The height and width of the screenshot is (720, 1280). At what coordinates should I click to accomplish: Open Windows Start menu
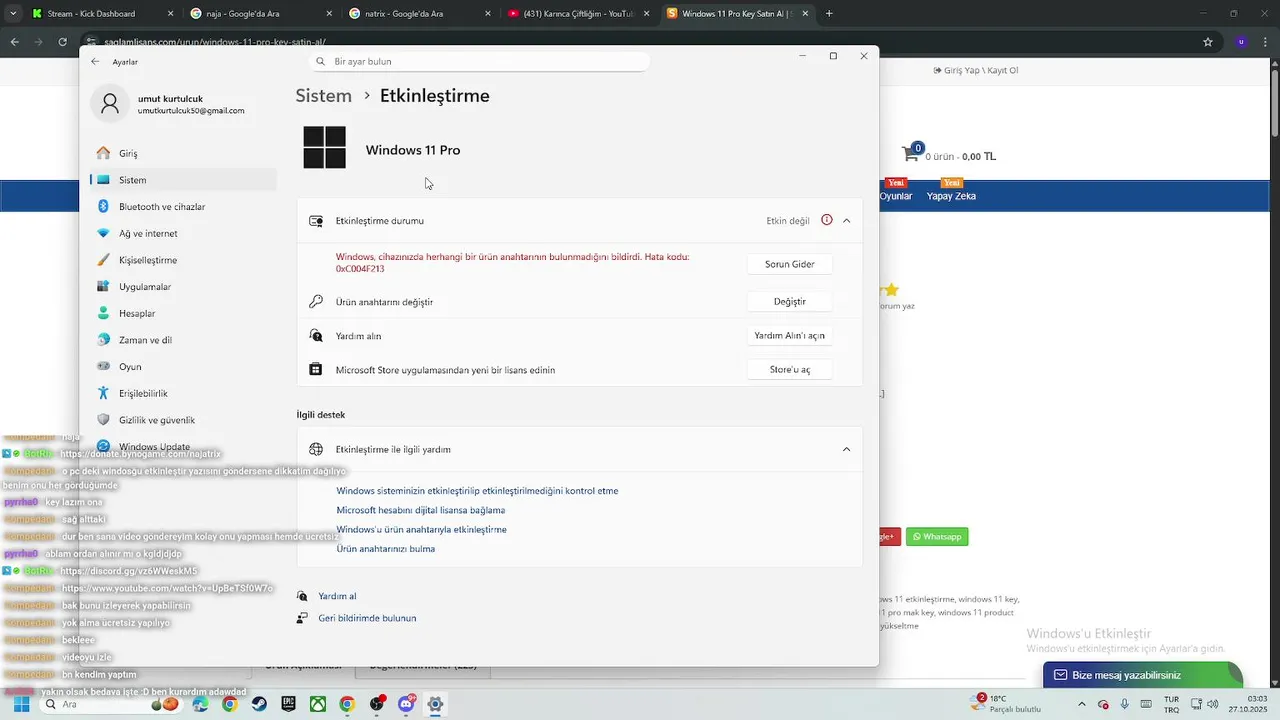click(21, 704)
